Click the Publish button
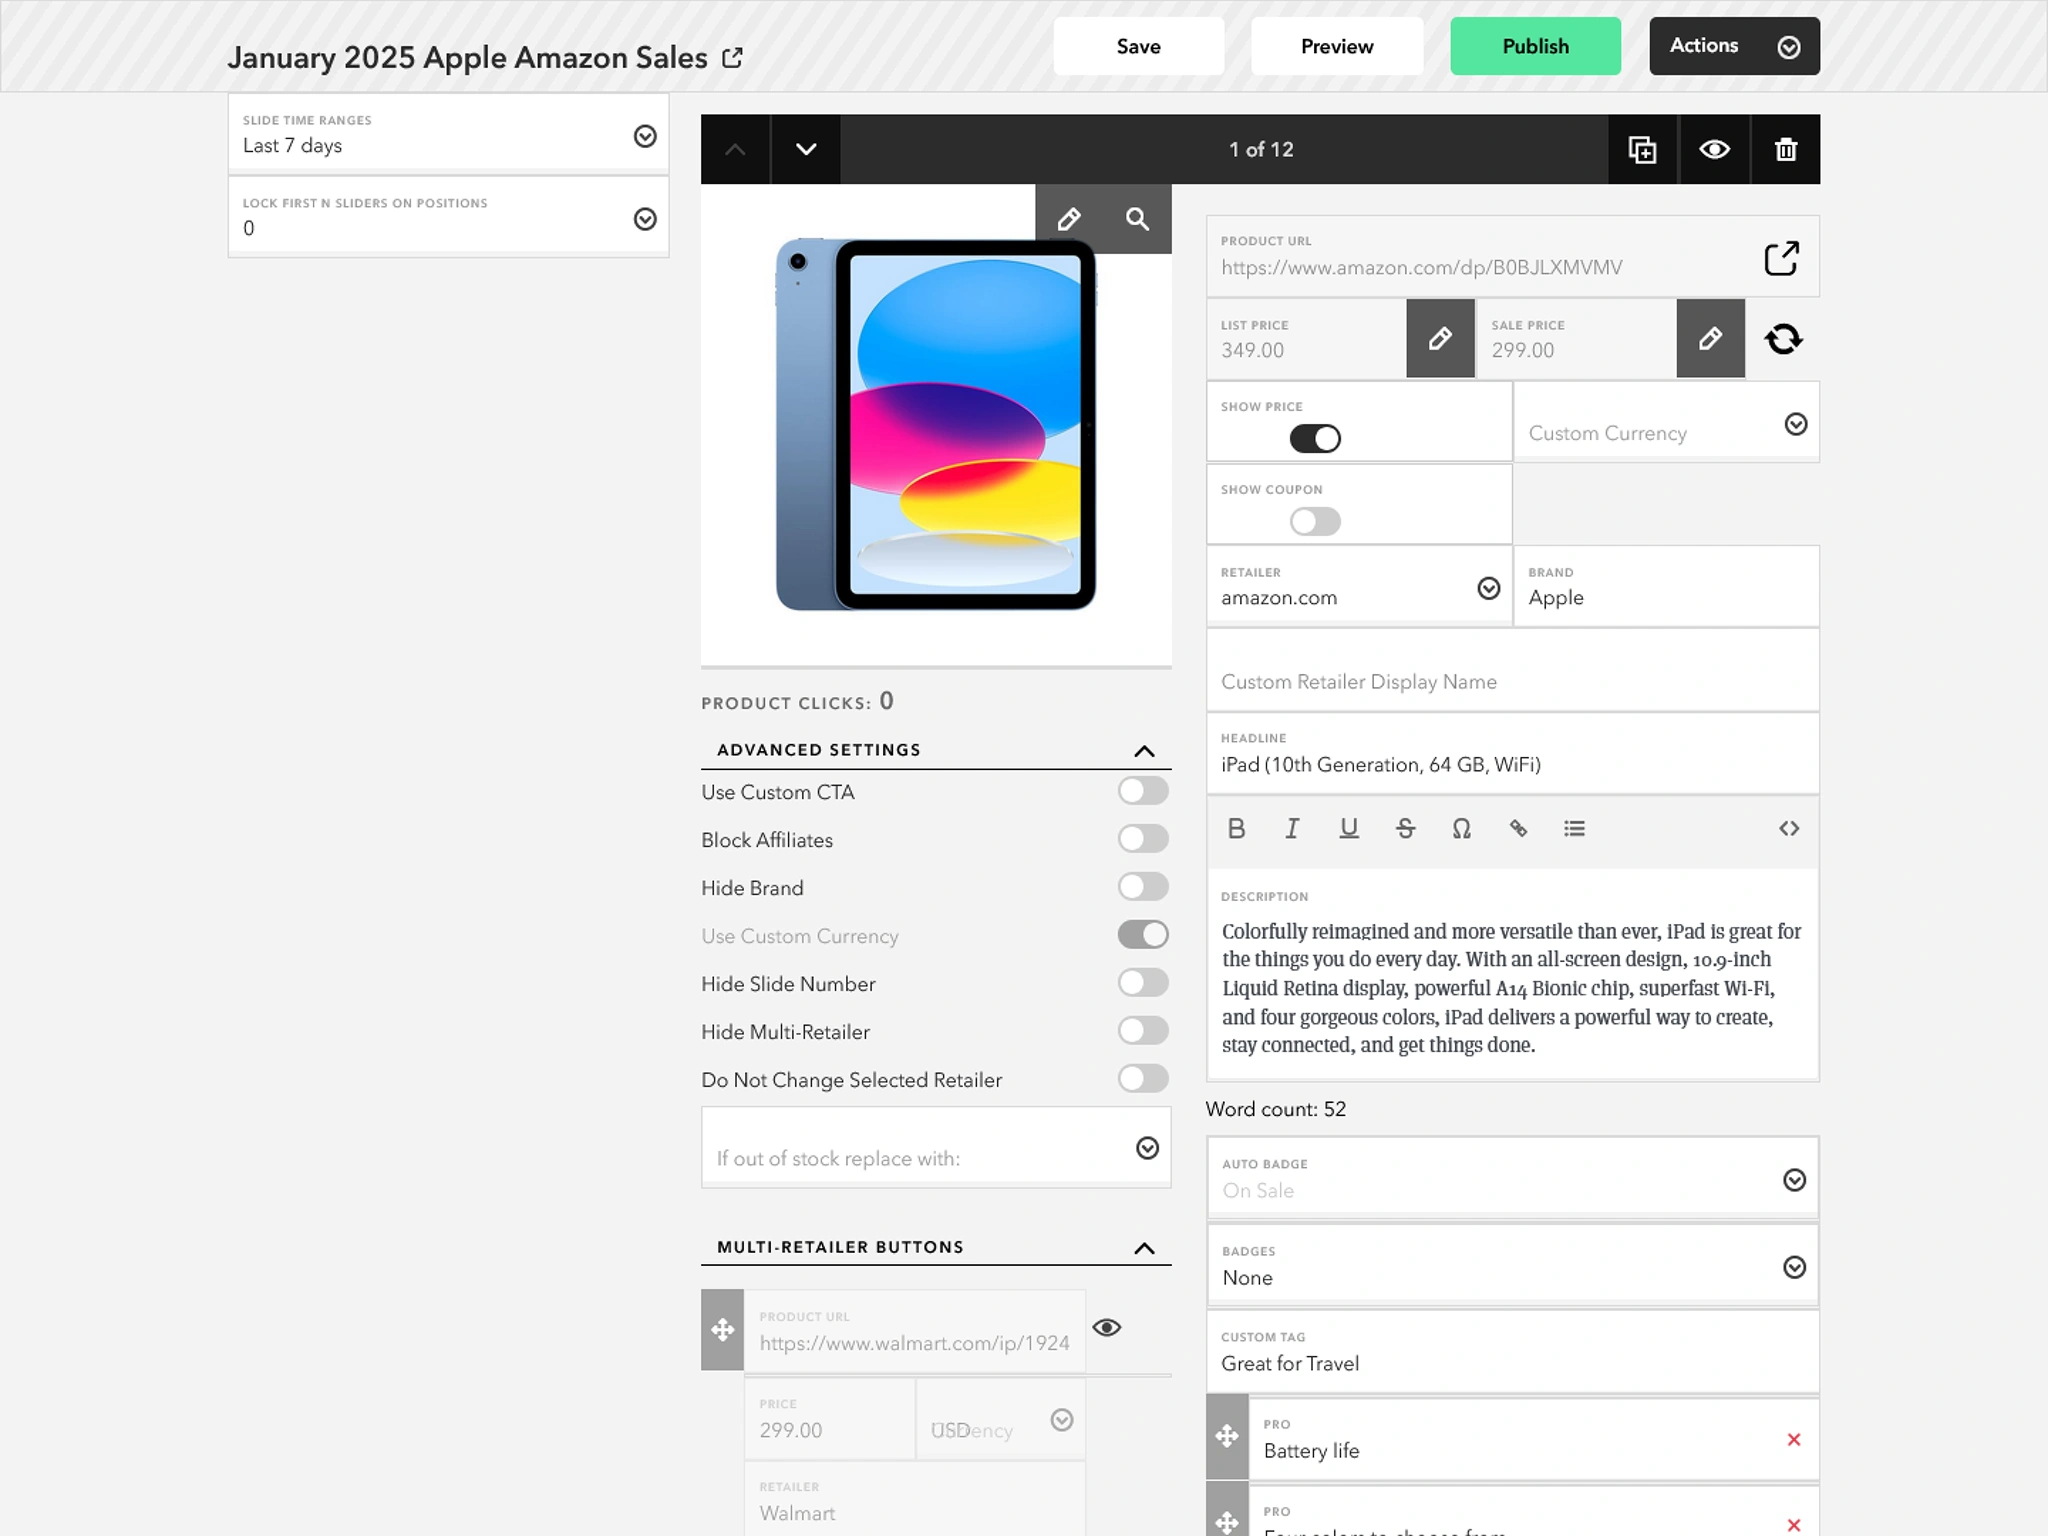 pyautogui.click(x=1535, y=46)
